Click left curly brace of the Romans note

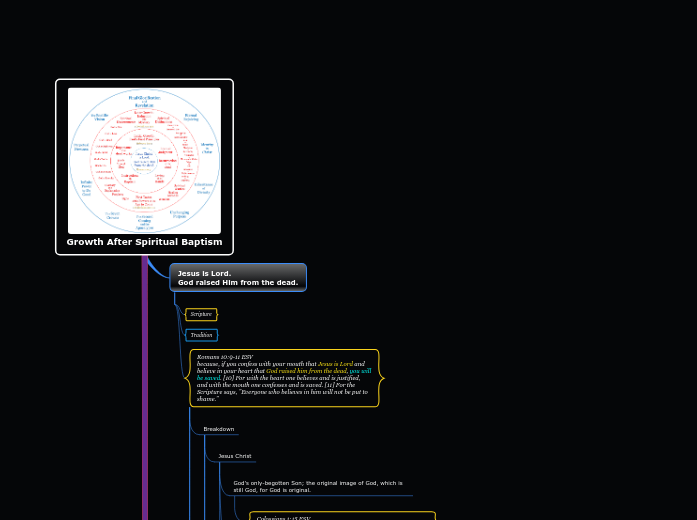click(x=188, y=378)
